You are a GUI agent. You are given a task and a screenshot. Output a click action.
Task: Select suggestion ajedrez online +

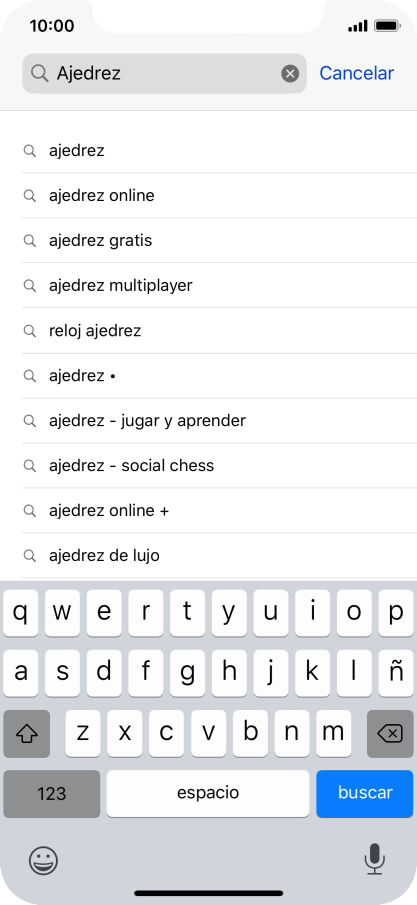[x=219, y=511]
